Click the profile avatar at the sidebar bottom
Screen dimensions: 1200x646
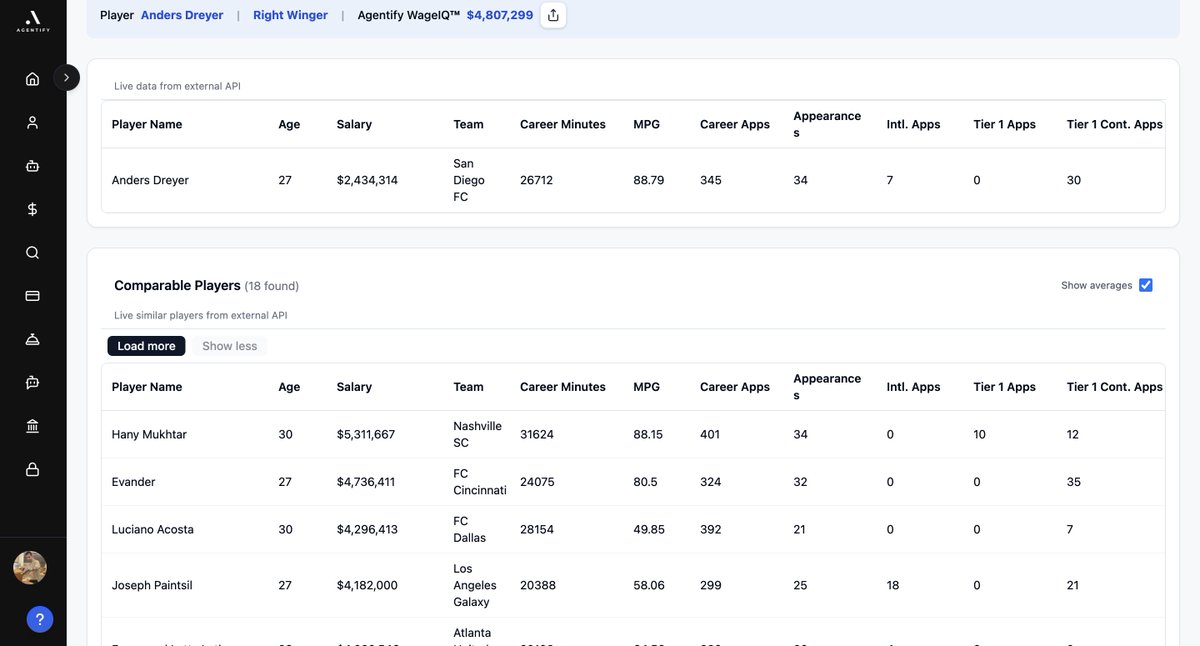[x=30, y=567]
